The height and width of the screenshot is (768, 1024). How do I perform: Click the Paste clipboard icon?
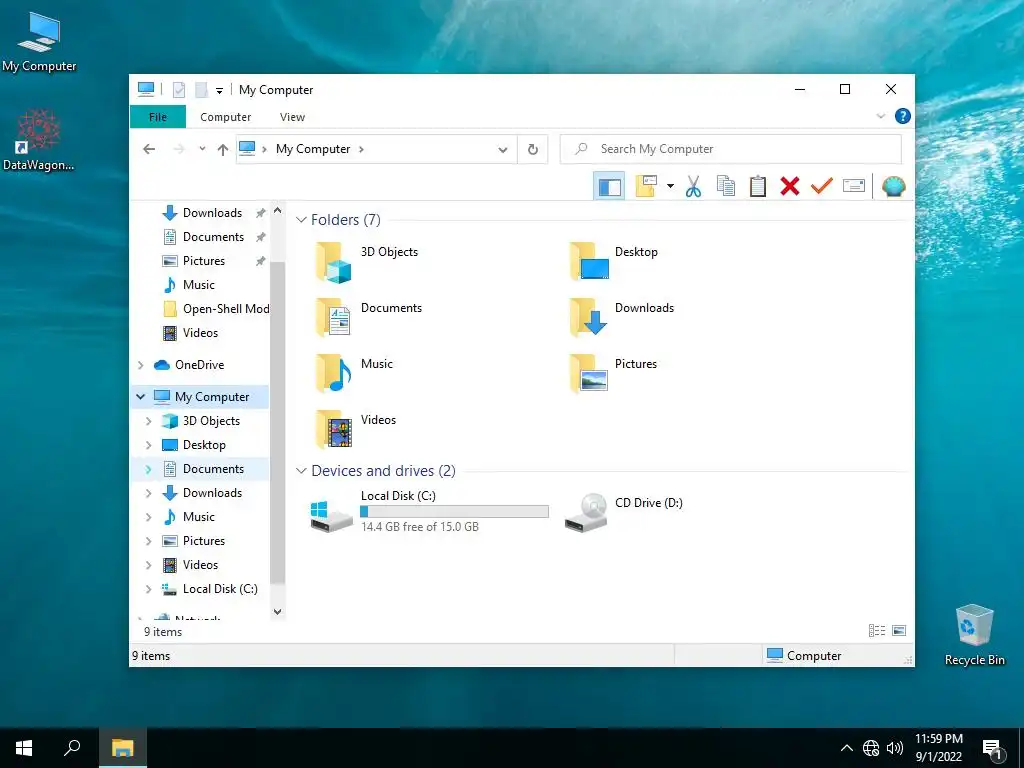click(758, 187)
